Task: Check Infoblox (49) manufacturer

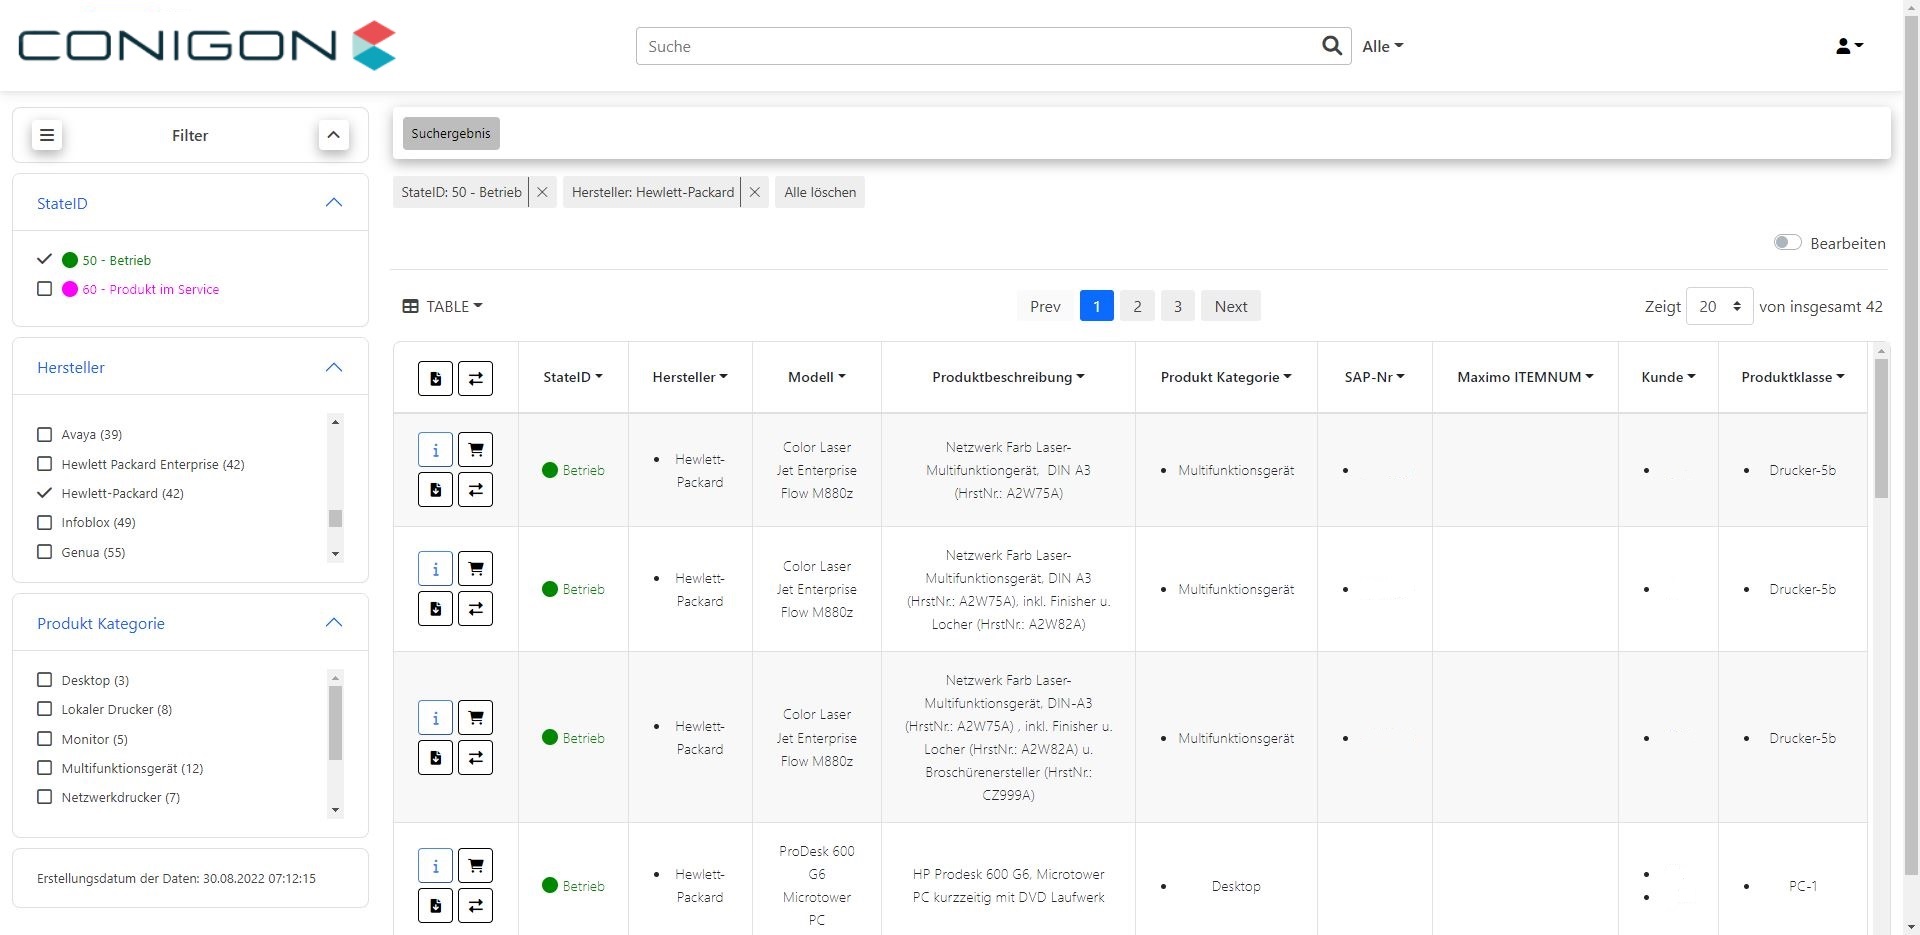Action: click(x=44, y=522)
